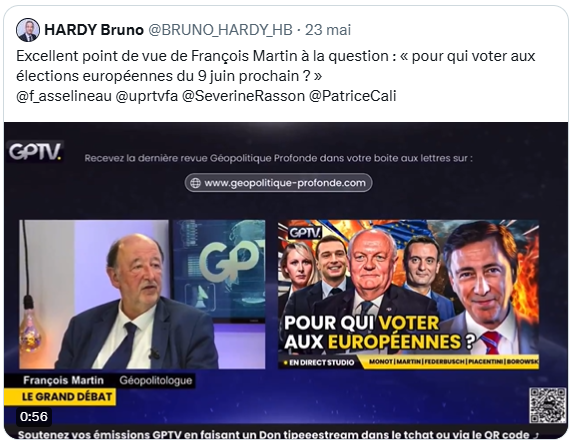The height and width of the screenshot is (441, 572).
Task: Open the @SeverineRasson mention
Action: (243, 96)
